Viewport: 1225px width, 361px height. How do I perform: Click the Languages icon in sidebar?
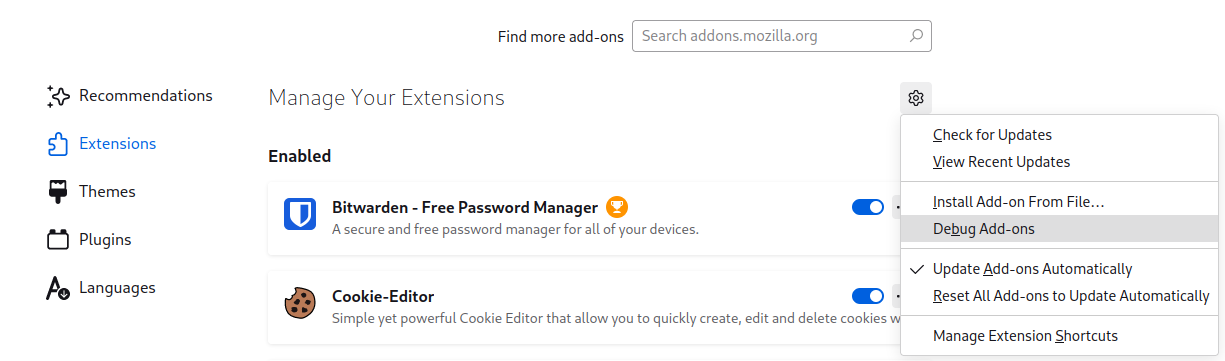[58, 288]
